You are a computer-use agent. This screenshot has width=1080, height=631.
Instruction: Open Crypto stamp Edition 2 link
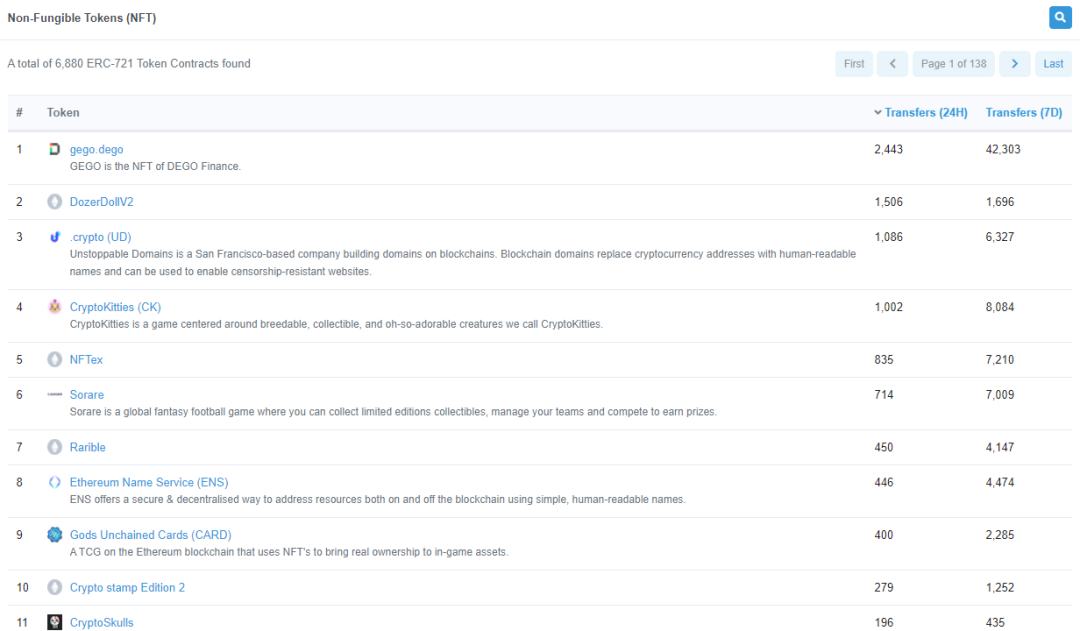pyautogui.click(x=127, y=588)
